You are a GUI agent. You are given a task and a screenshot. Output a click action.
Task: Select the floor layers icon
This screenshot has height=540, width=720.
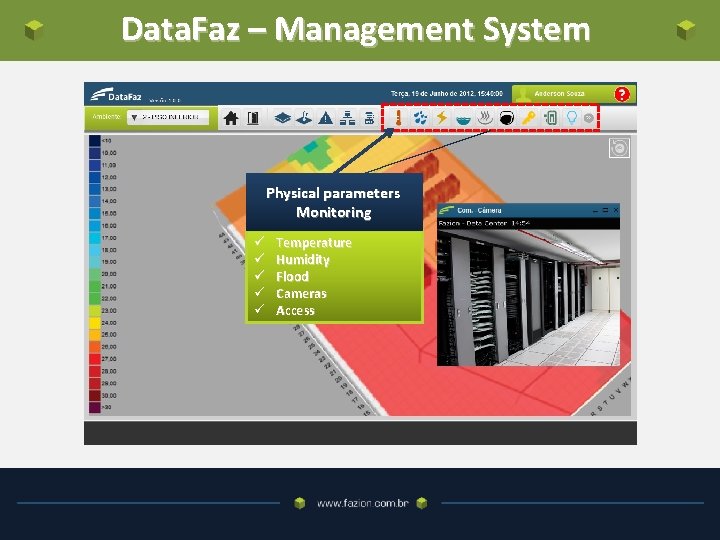pos(282,118)
